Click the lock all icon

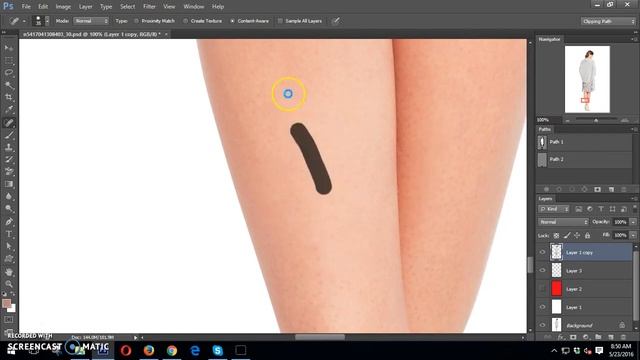[587, 236]
